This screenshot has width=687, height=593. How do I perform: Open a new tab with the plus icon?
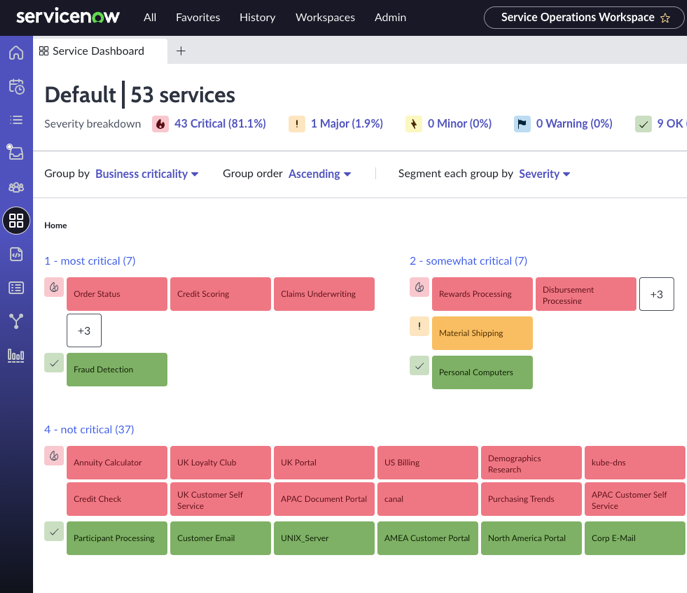[181, 51]
